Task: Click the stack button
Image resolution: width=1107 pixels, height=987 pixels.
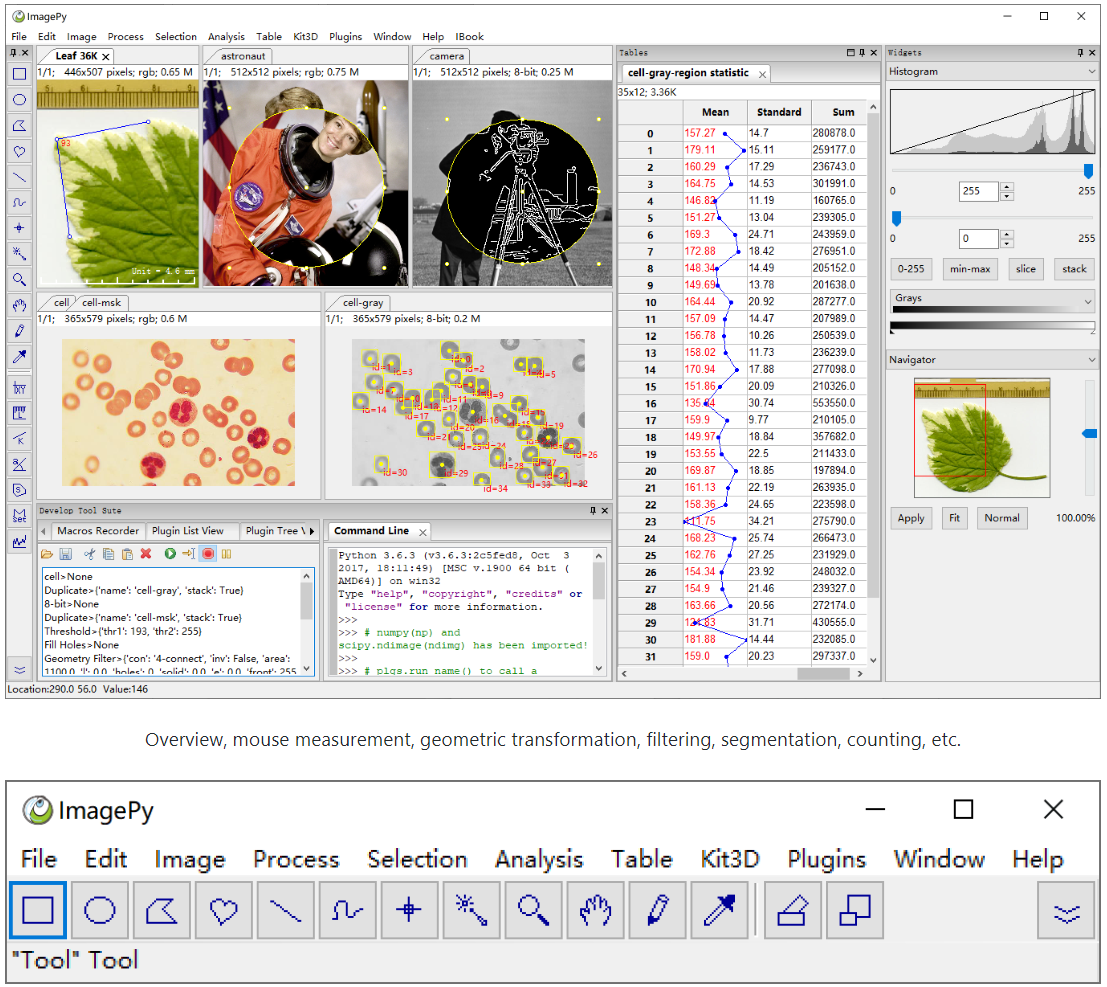Action: click(x=1074, y=269)
